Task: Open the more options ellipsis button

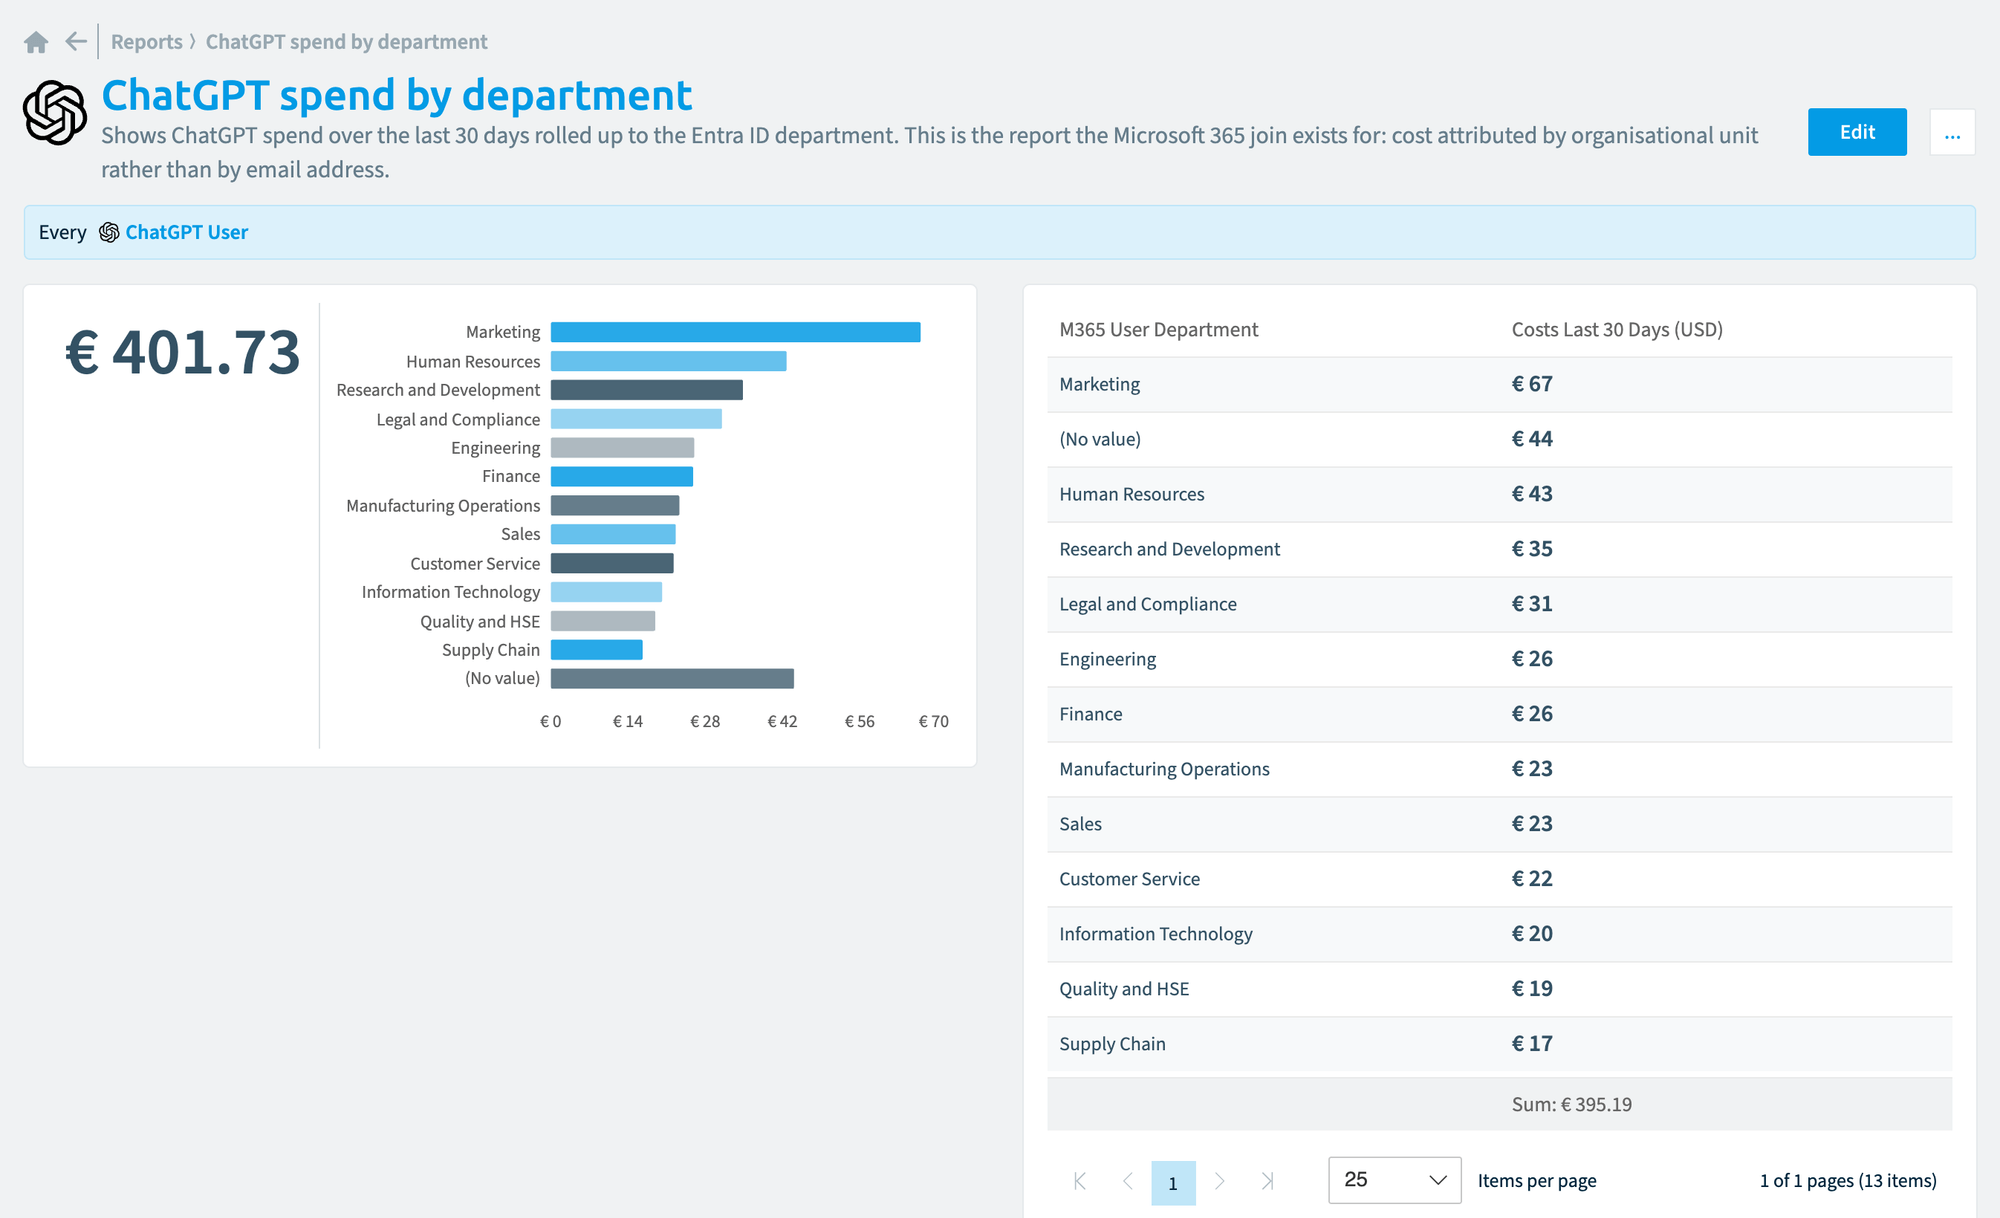Action: coord(1952,132)
